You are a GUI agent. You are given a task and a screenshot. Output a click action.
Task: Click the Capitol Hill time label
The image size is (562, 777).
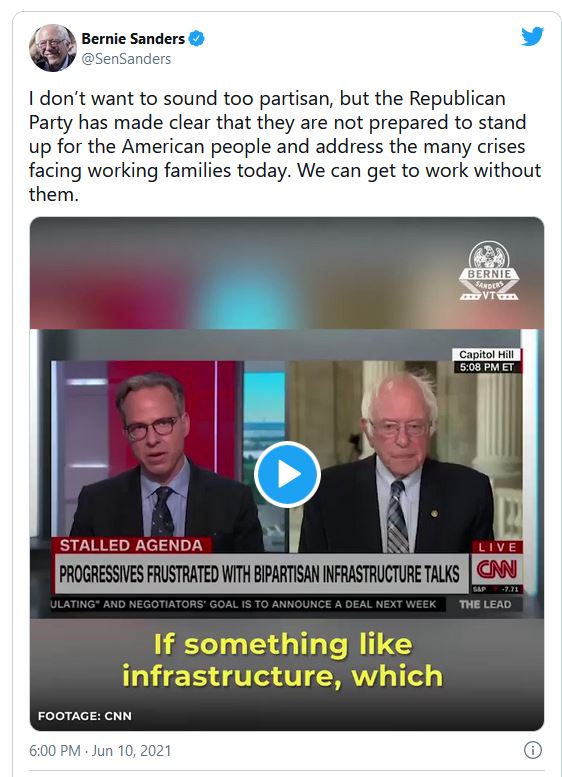click(x=486, y=361)
